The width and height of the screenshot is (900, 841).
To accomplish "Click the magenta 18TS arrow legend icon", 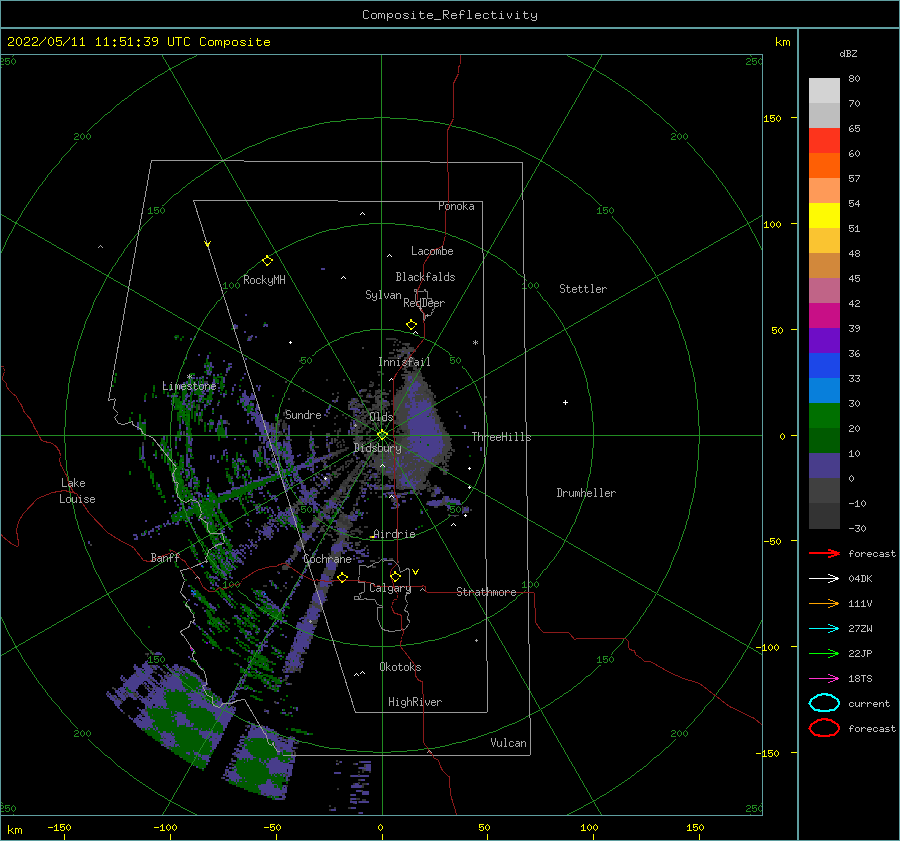I will (824, 679).
